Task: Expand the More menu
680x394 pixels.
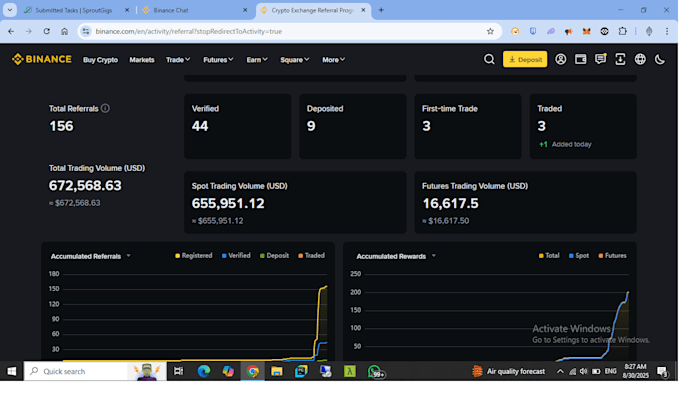Action: click(x=333, y=60)
